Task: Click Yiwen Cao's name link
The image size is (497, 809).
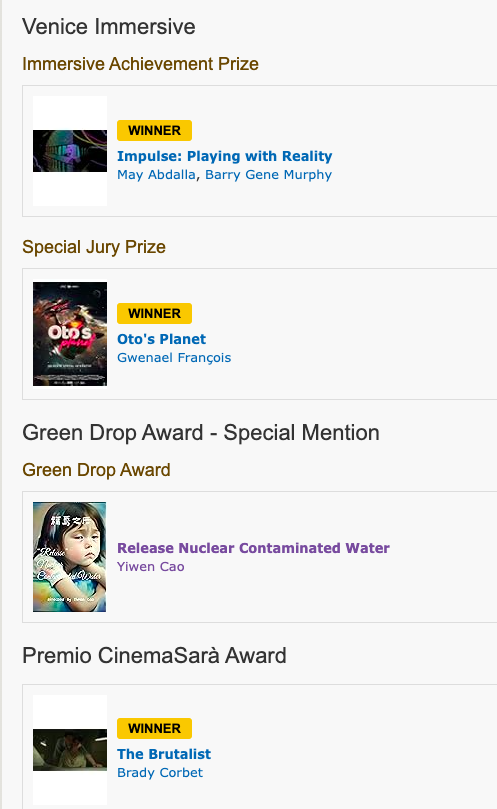Action: (151, 567)
